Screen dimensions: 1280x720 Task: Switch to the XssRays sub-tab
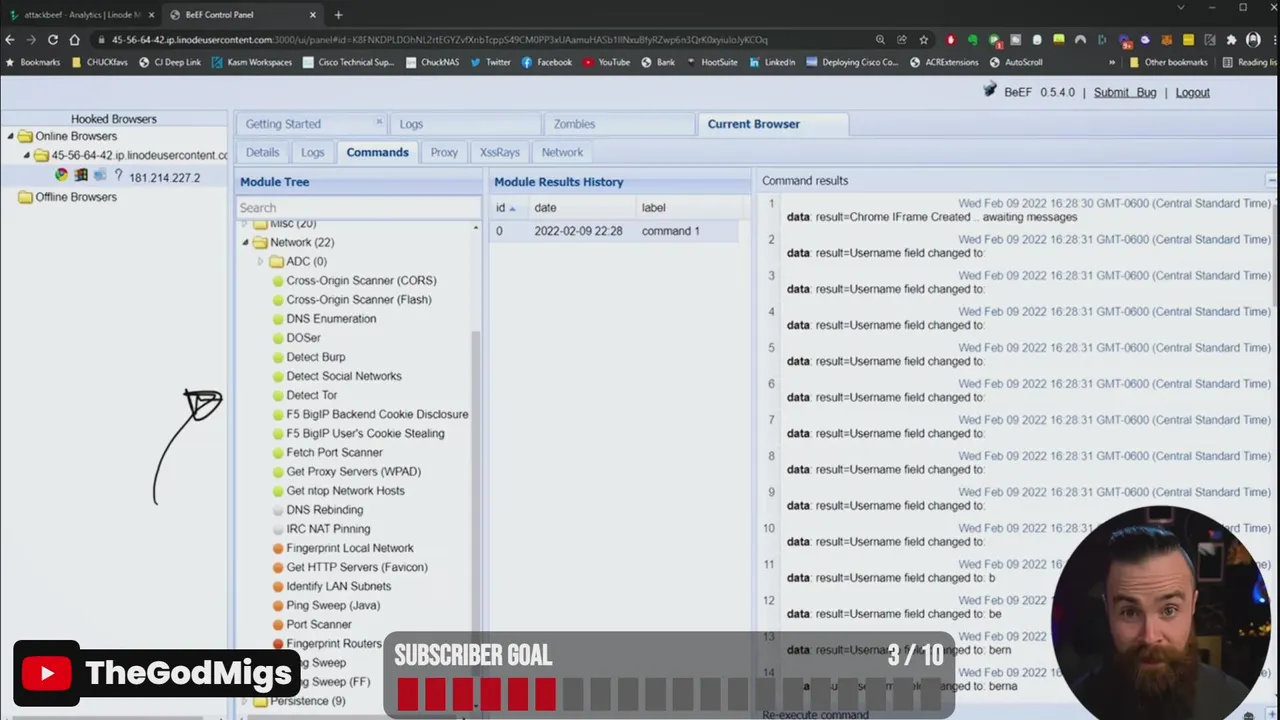pos(499,152)
